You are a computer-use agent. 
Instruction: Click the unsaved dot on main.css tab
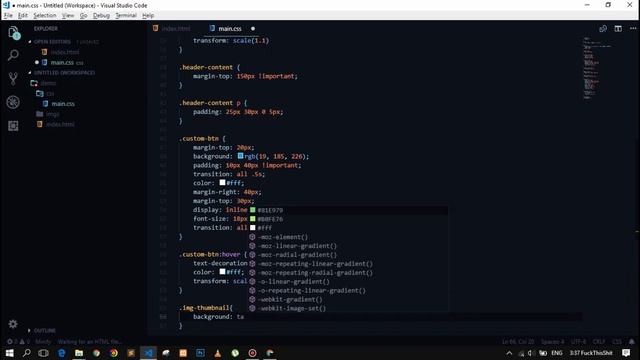point(253,29)
